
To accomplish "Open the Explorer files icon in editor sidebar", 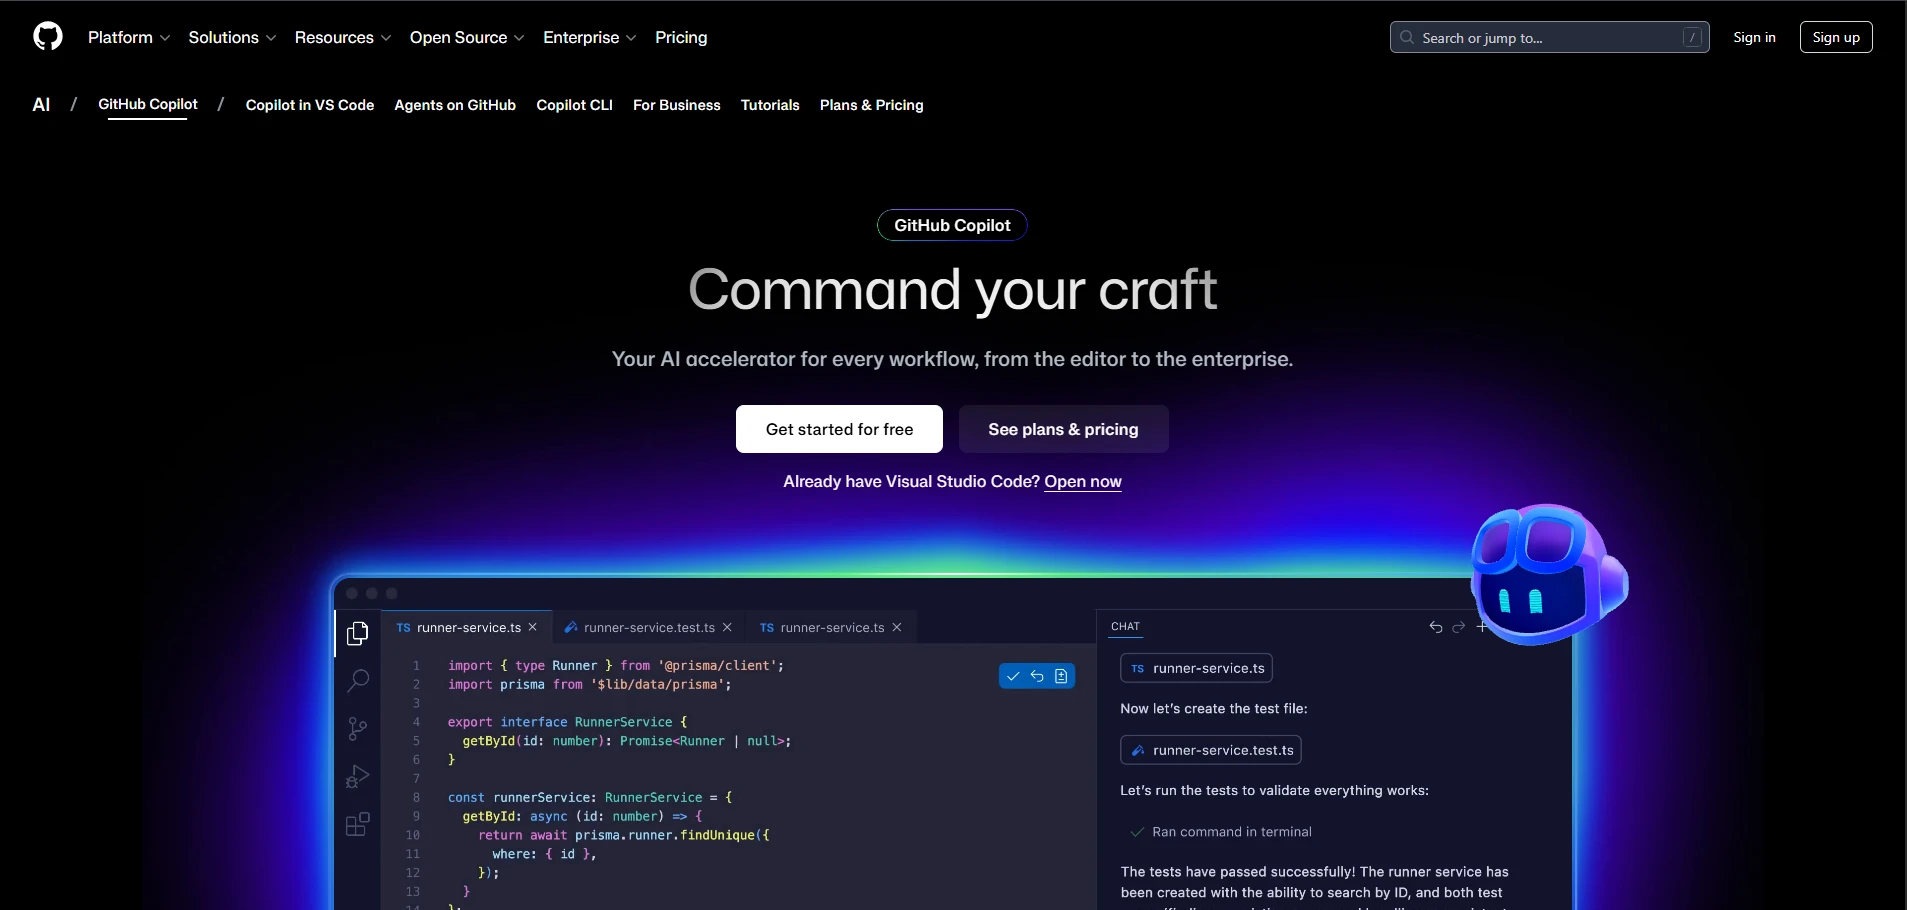I will [x=357, y=634].
